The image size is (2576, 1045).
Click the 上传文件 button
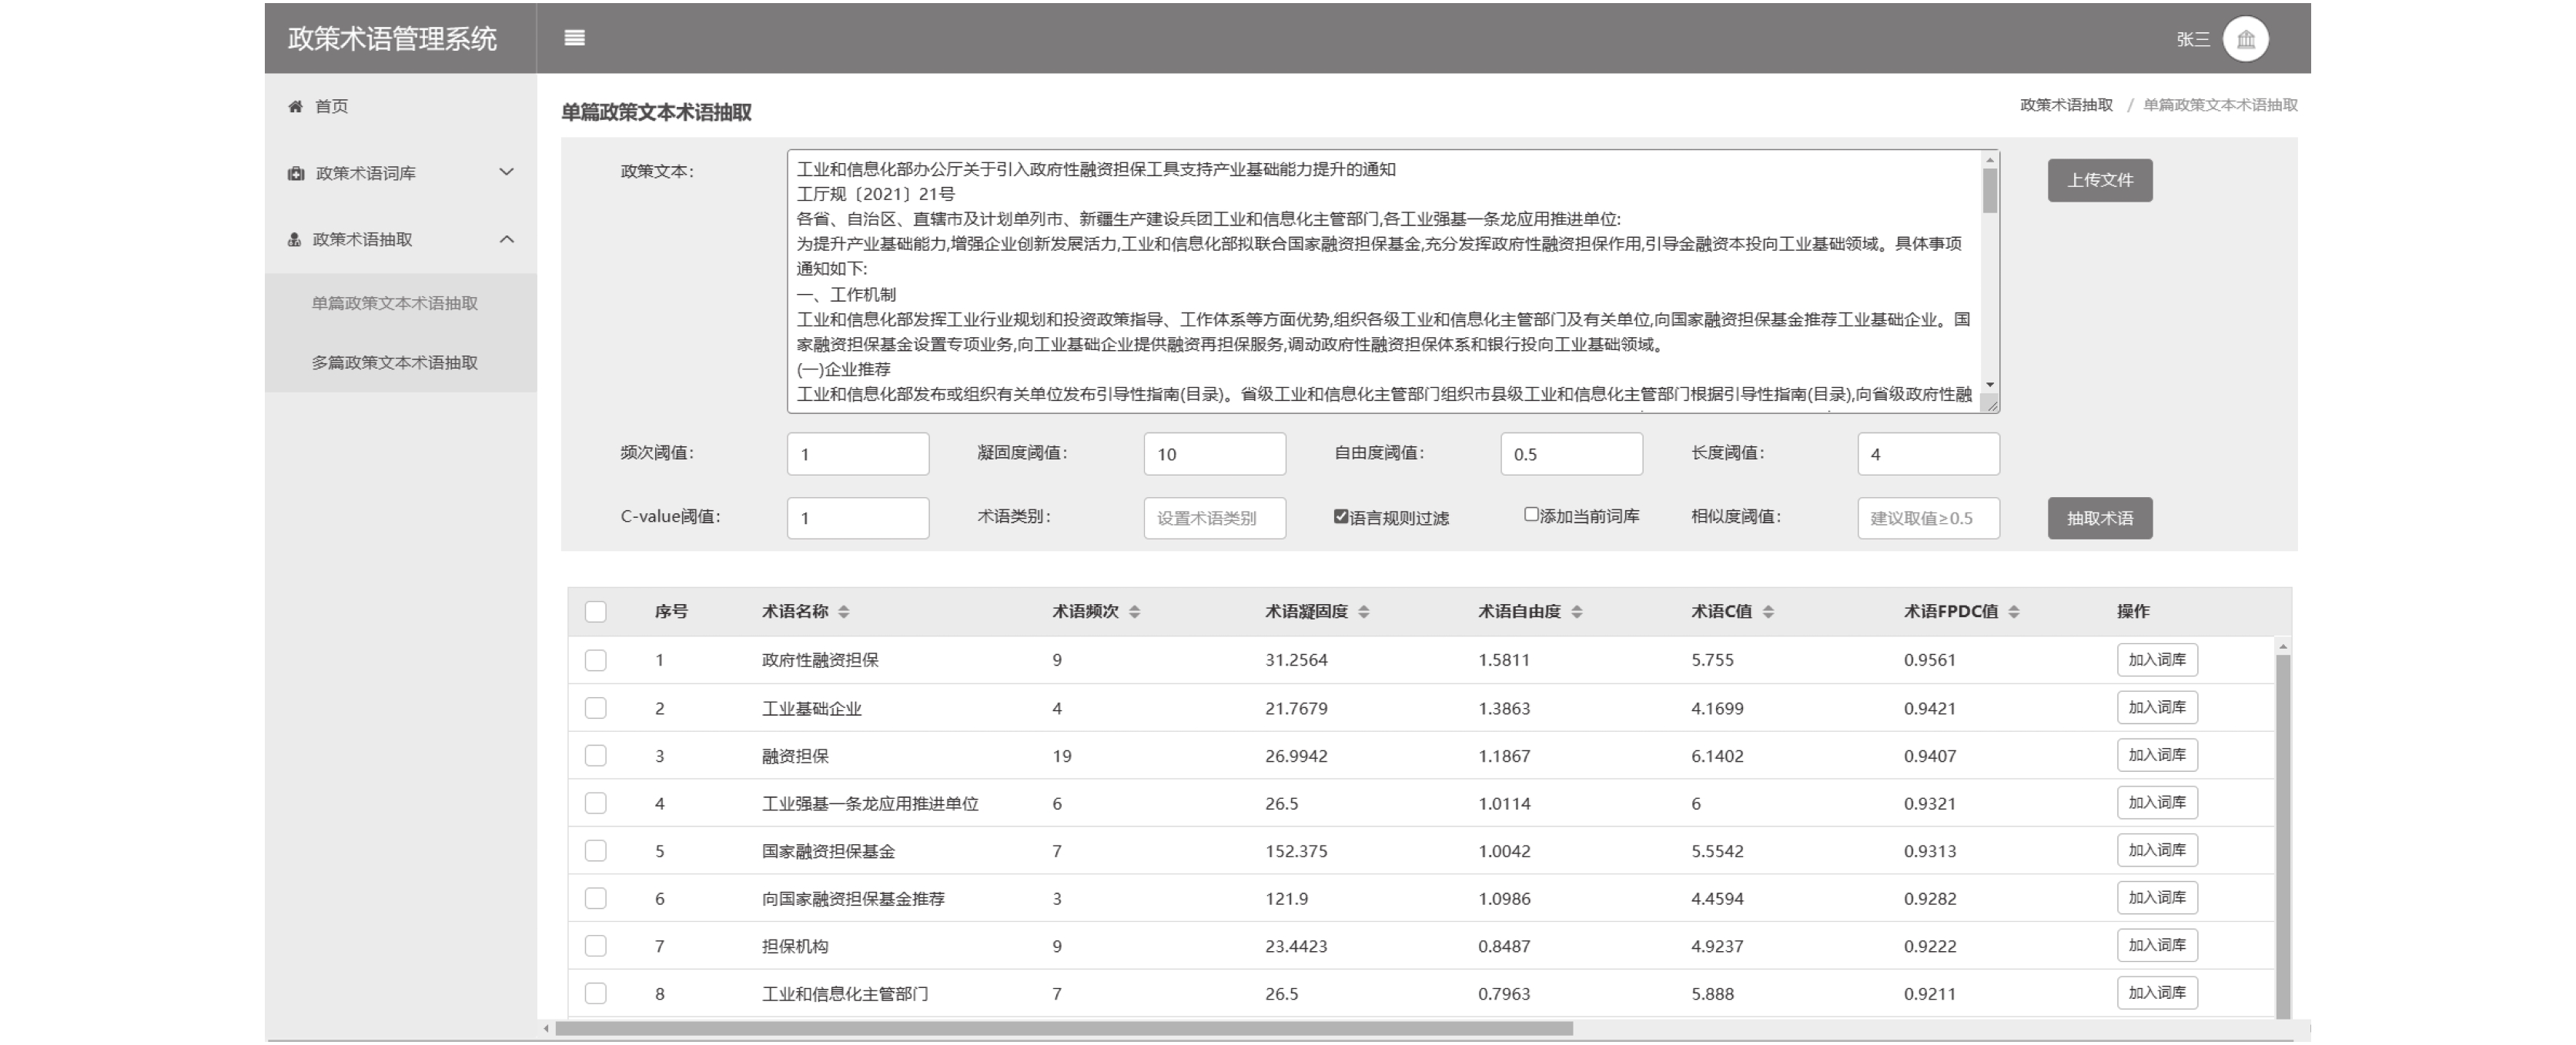2100,180
